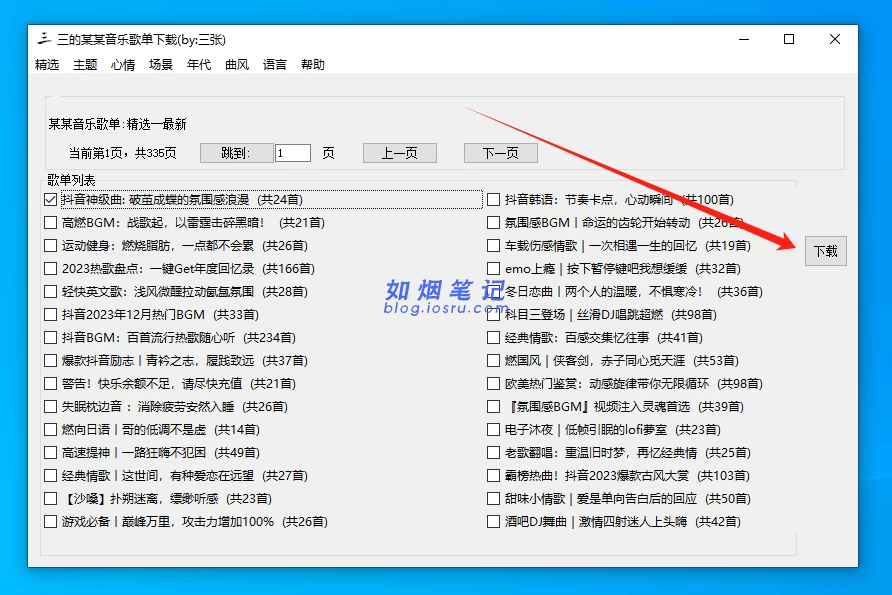Open the 年代 menu

[199, 65]
